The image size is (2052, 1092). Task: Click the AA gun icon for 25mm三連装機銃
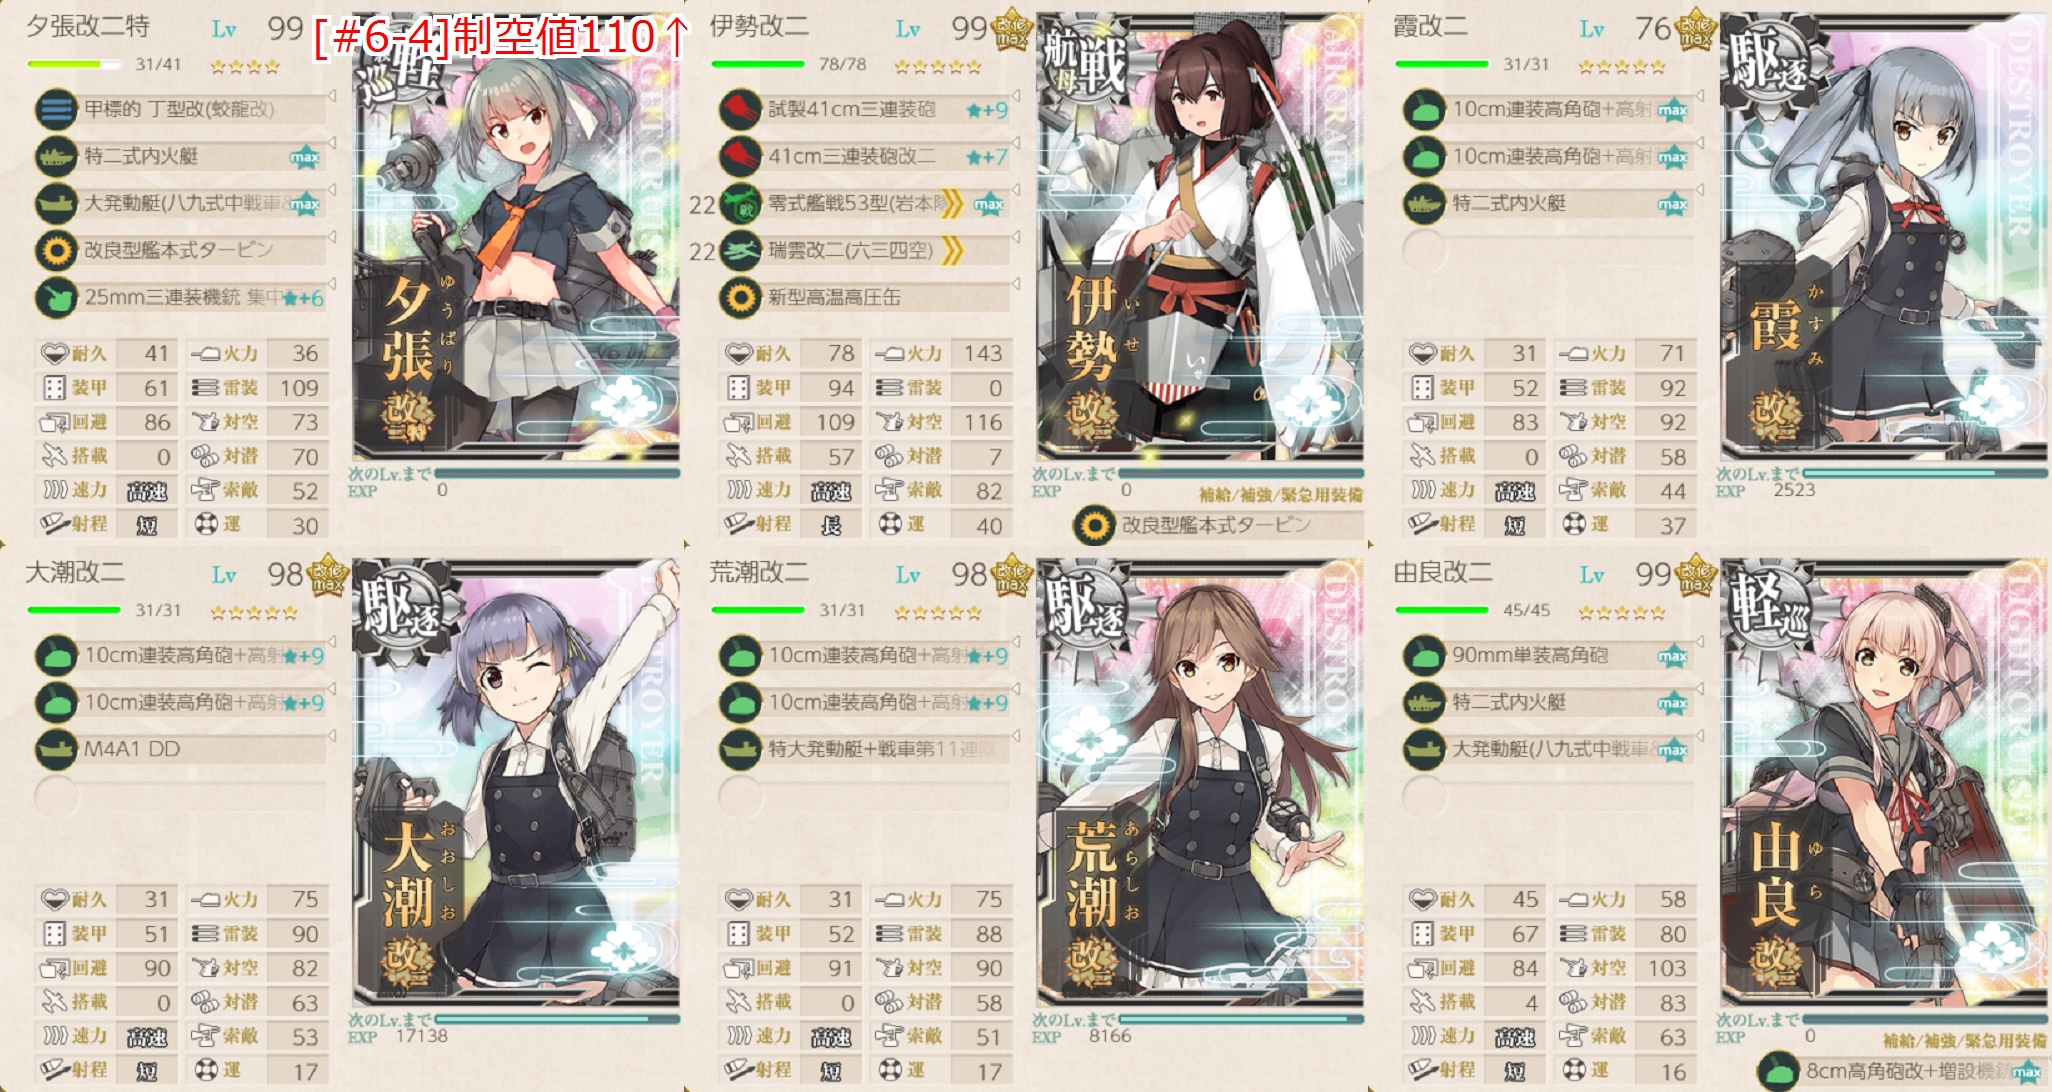pyautogui.click(x=56, y=298)
